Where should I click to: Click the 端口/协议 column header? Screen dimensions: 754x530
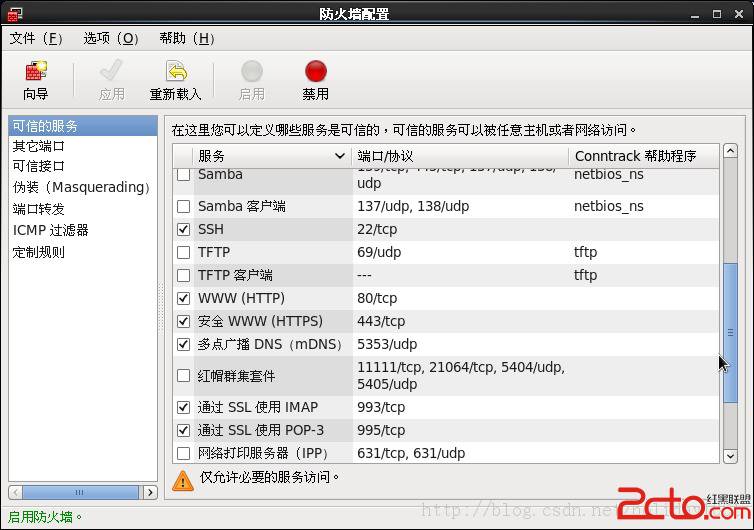click(x=460, y=156)
